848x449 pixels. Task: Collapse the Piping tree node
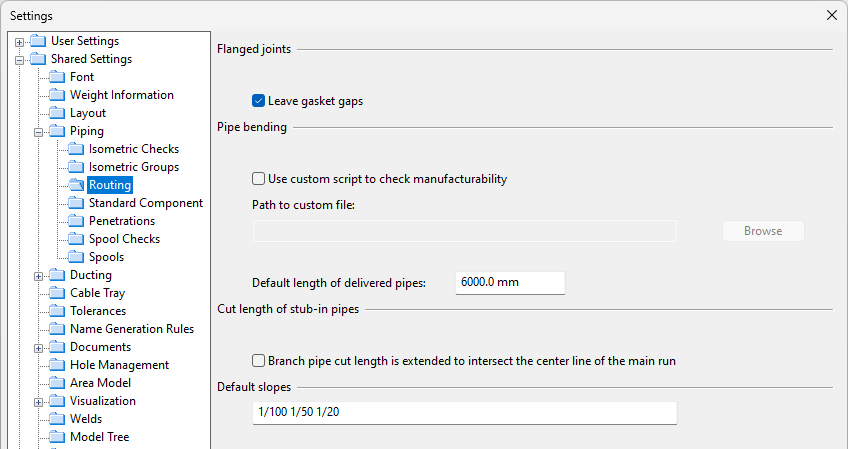39,131
